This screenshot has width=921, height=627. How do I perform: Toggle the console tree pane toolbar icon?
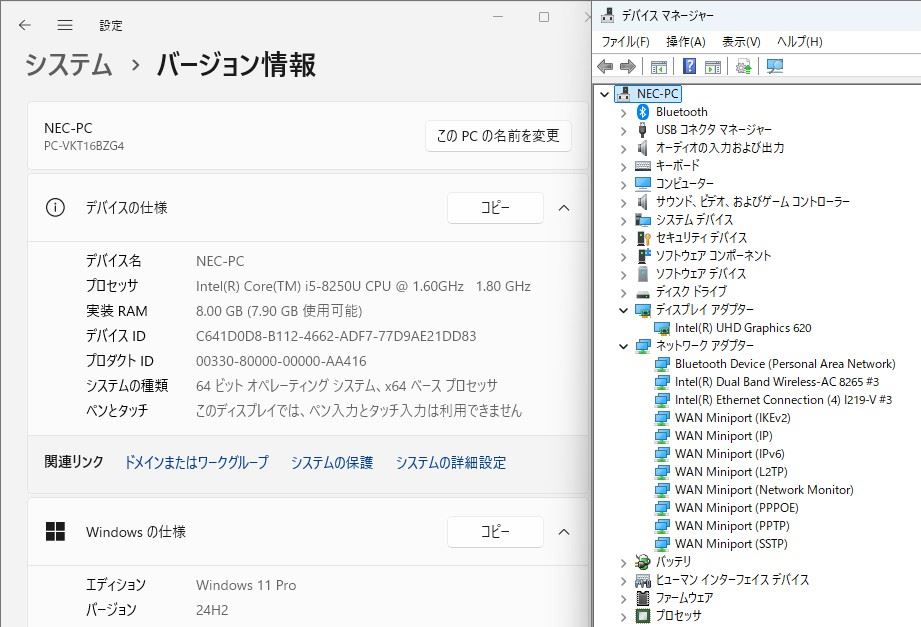click(658, 66)
